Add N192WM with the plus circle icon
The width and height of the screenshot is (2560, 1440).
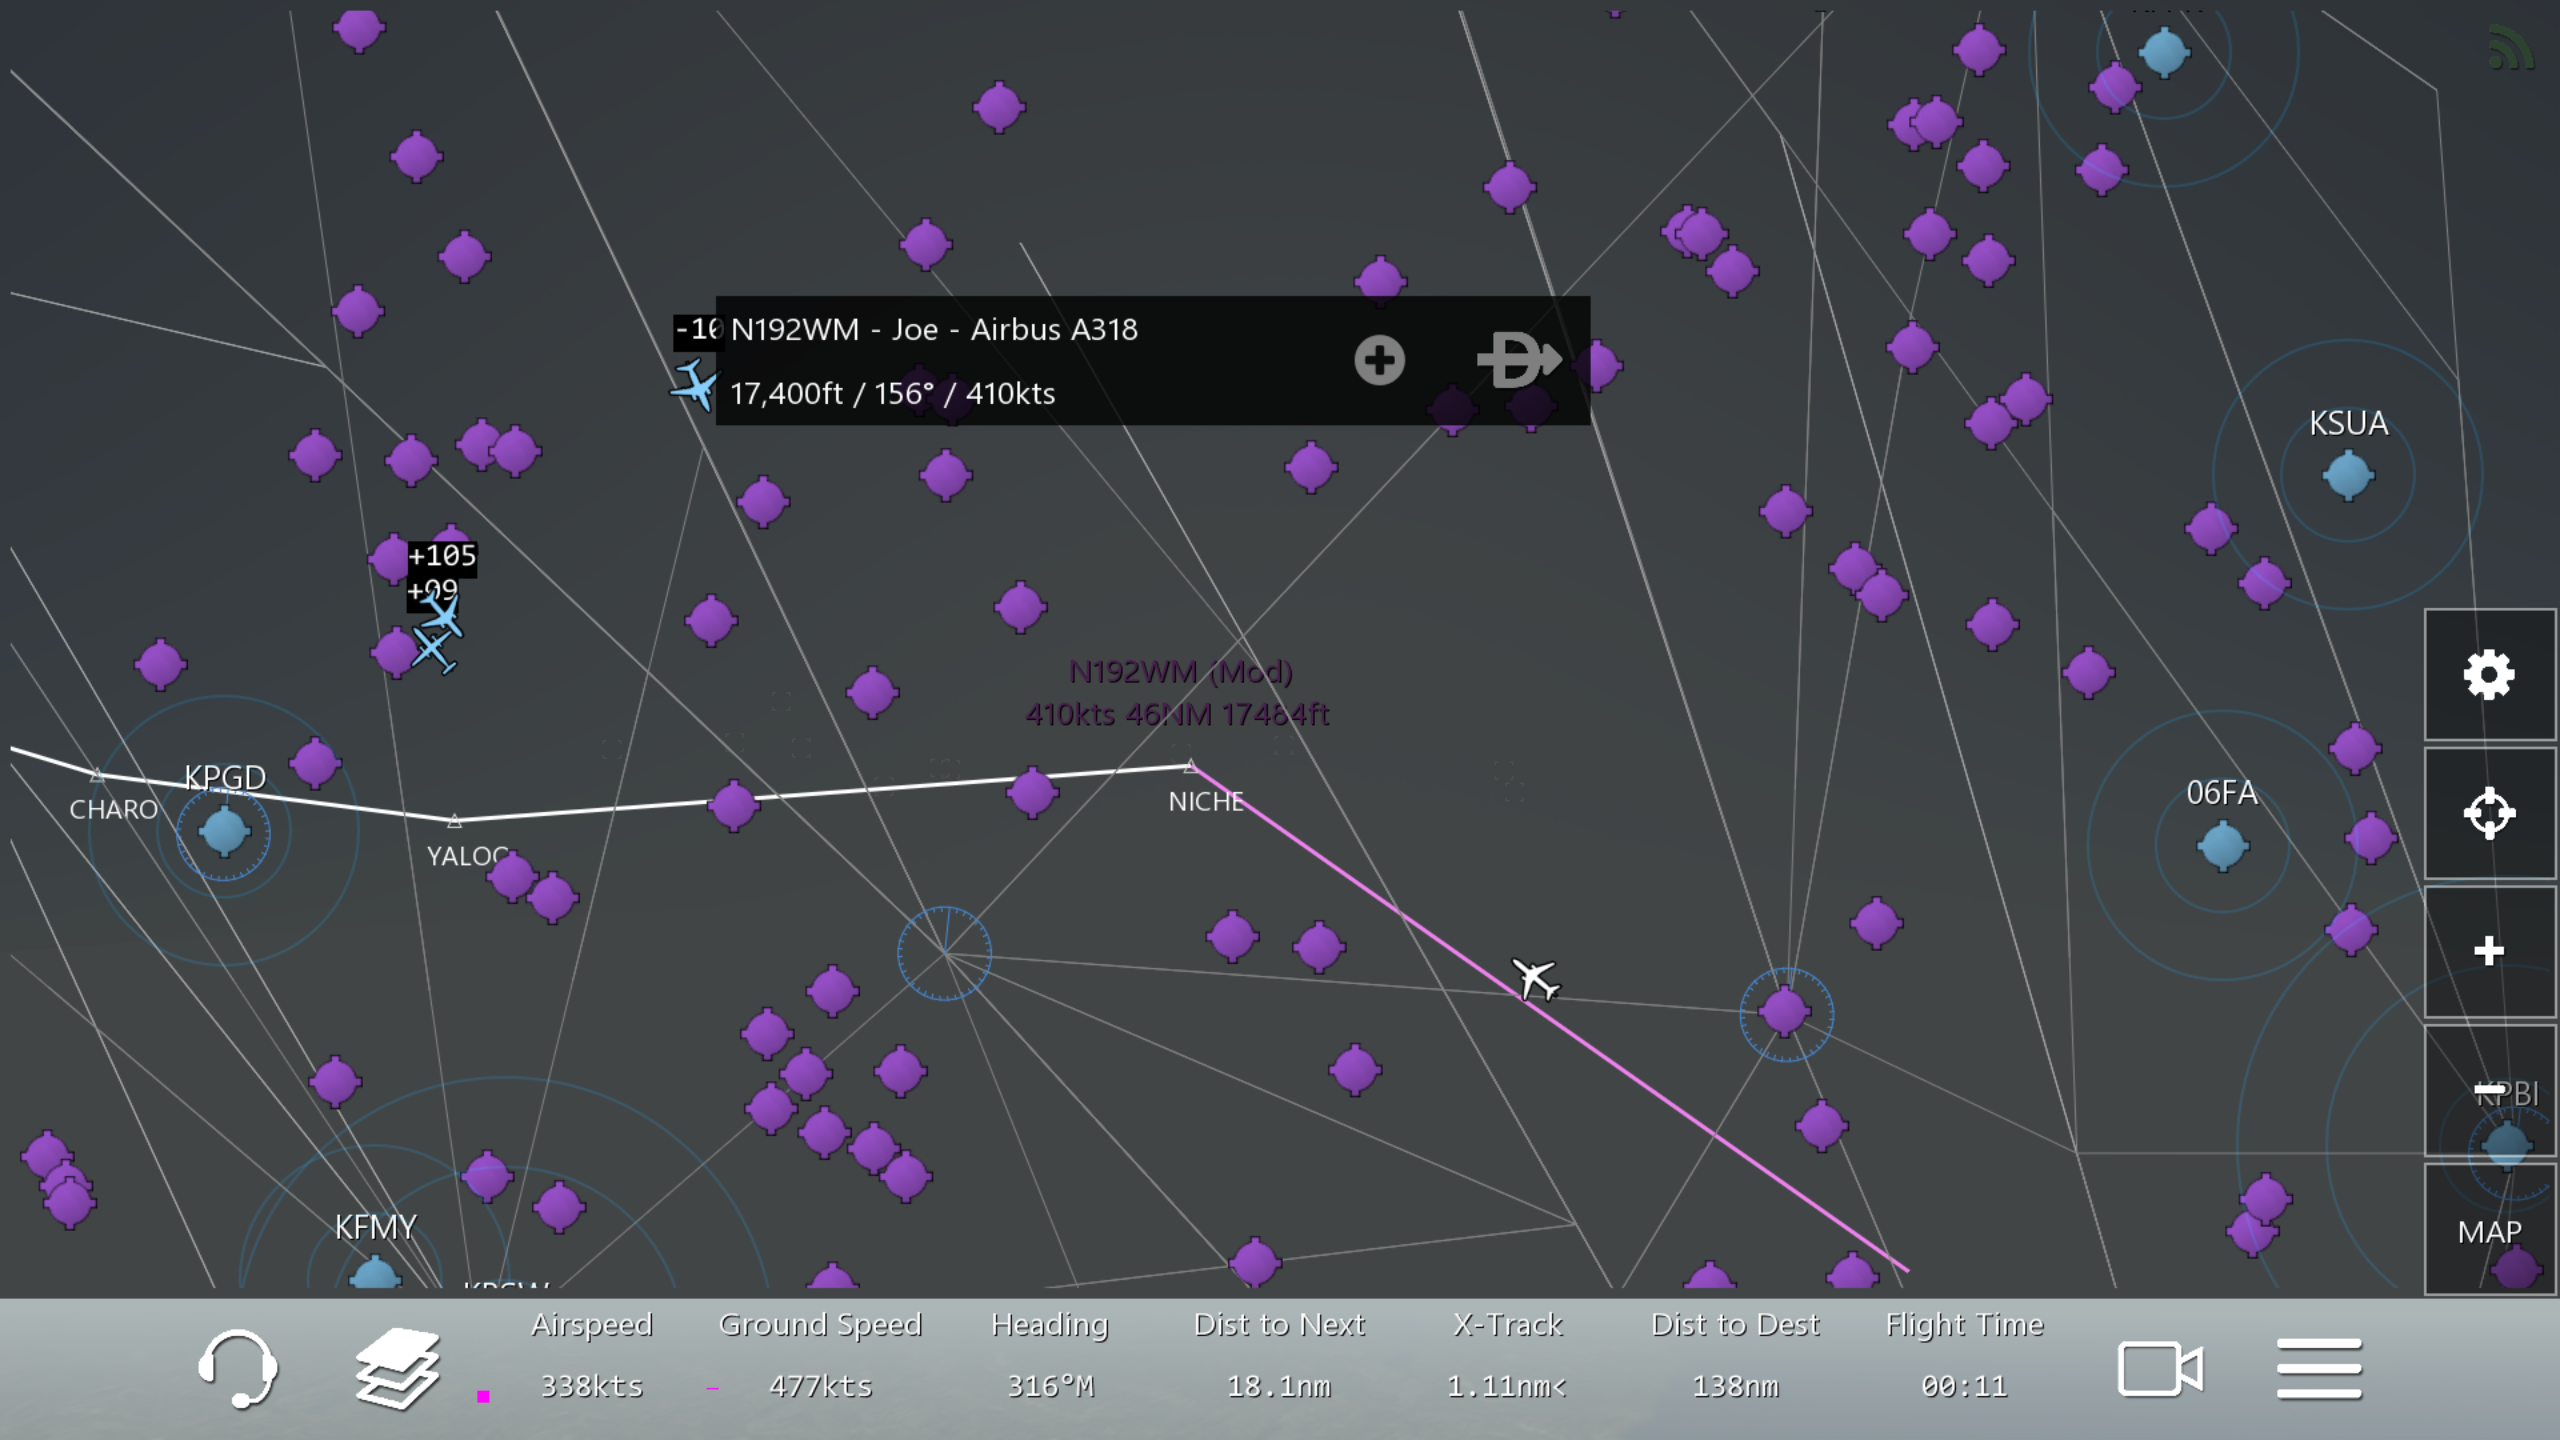pos(1379,360)
